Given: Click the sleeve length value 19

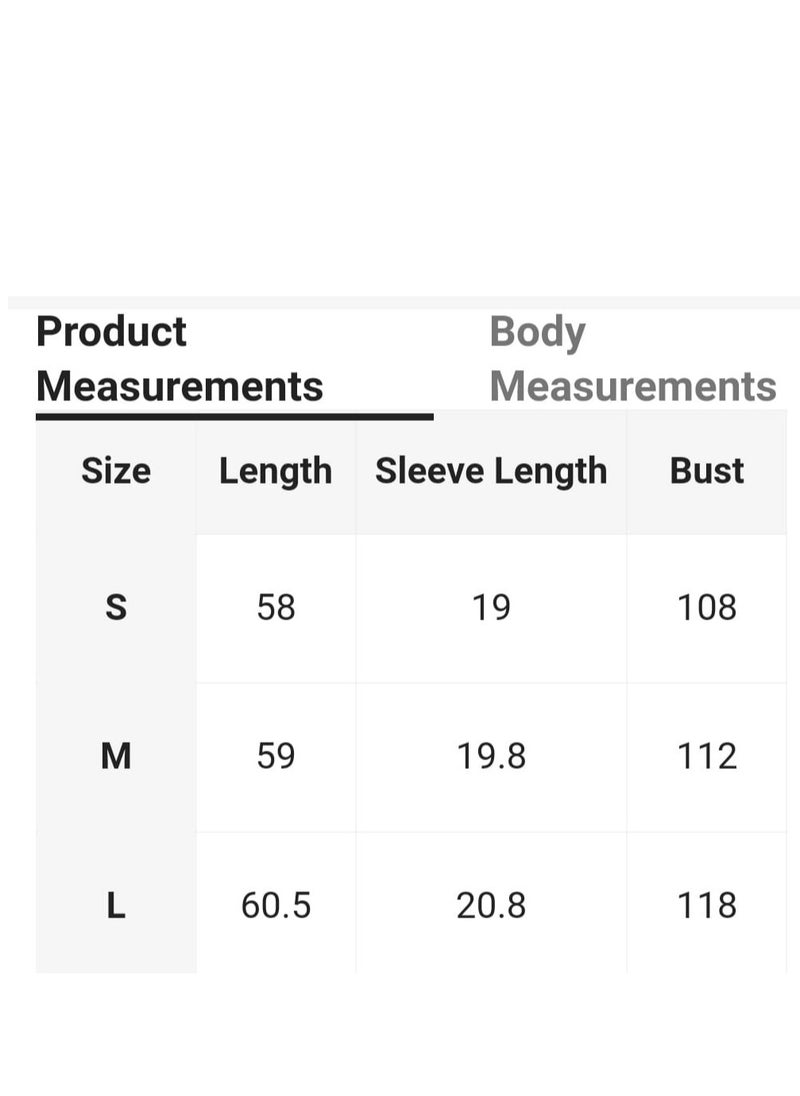Looking at the screenshot, I should [491, 607].
